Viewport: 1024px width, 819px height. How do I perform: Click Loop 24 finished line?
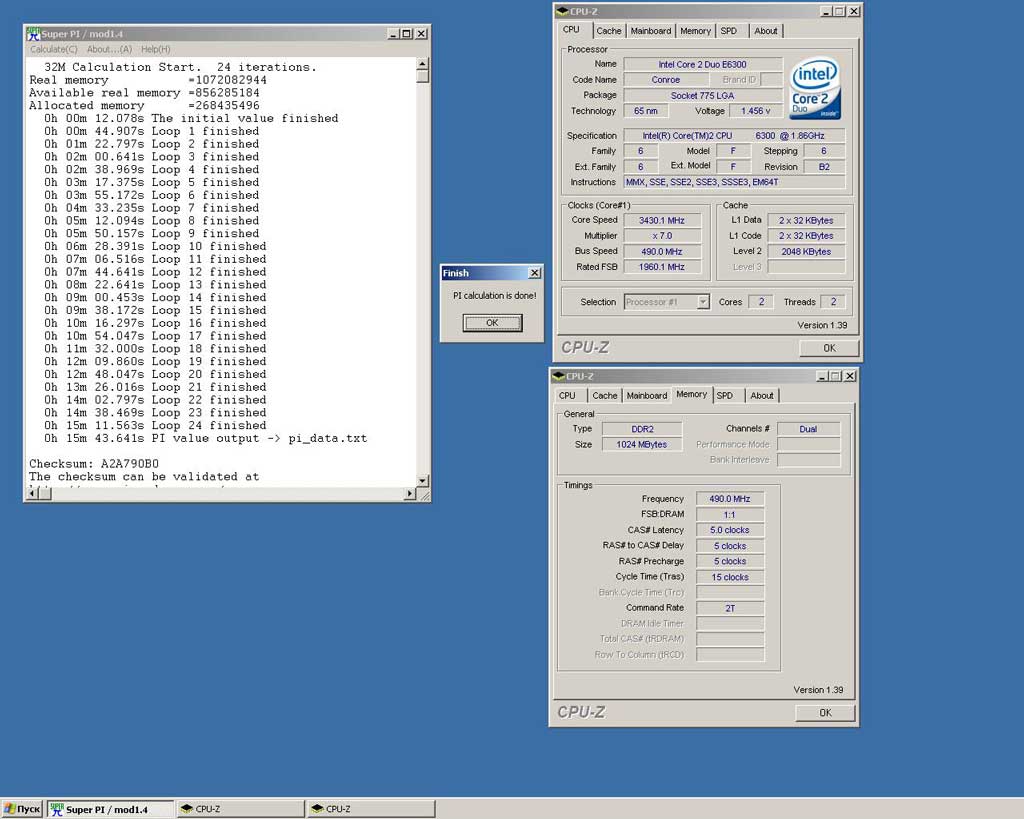pos(155,425)
